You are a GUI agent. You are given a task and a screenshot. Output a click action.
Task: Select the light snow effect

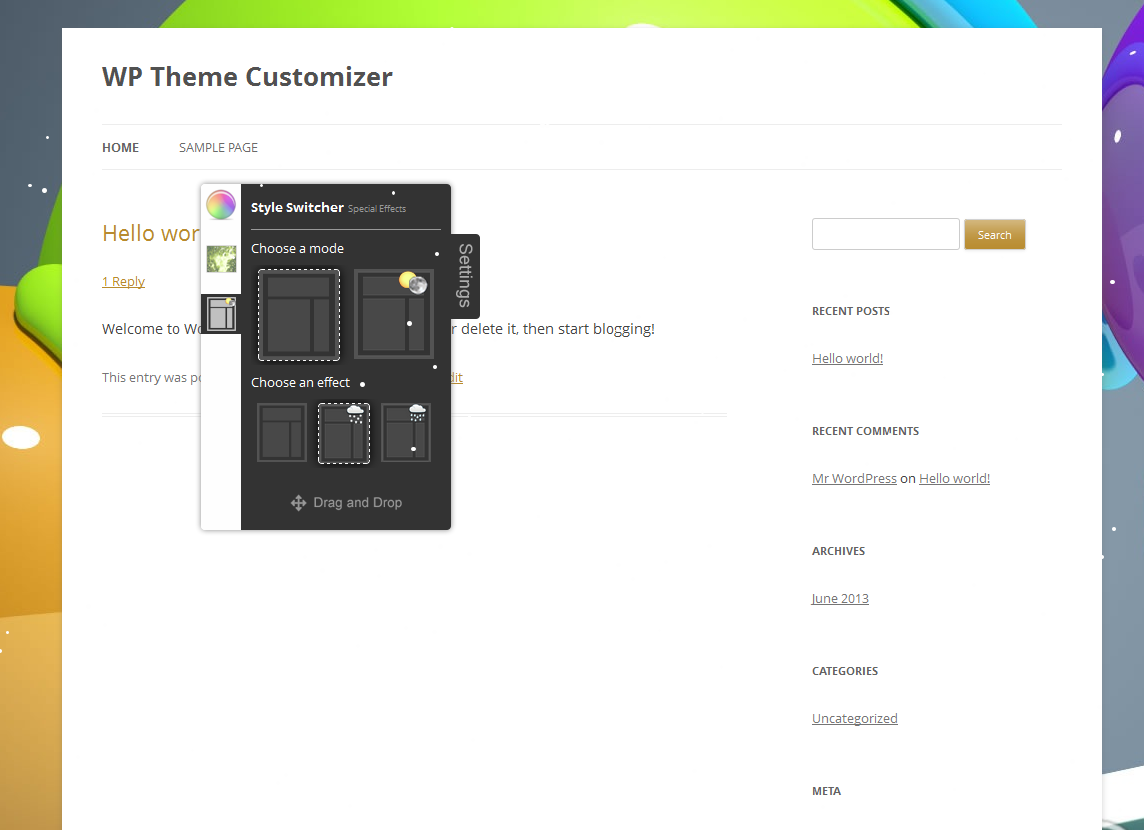click(x=344, y=433)
